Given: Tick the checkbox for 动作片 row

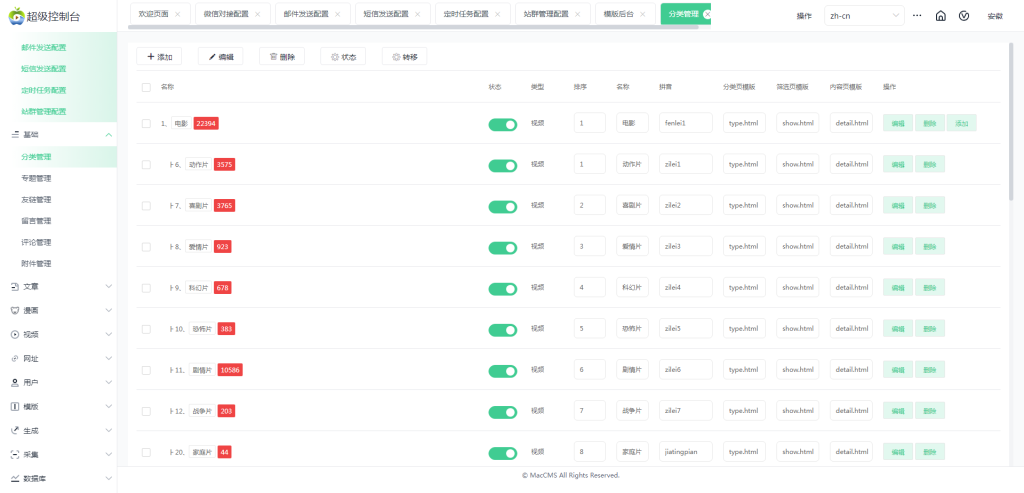Looking at the screenshot, I should point(146,164).
